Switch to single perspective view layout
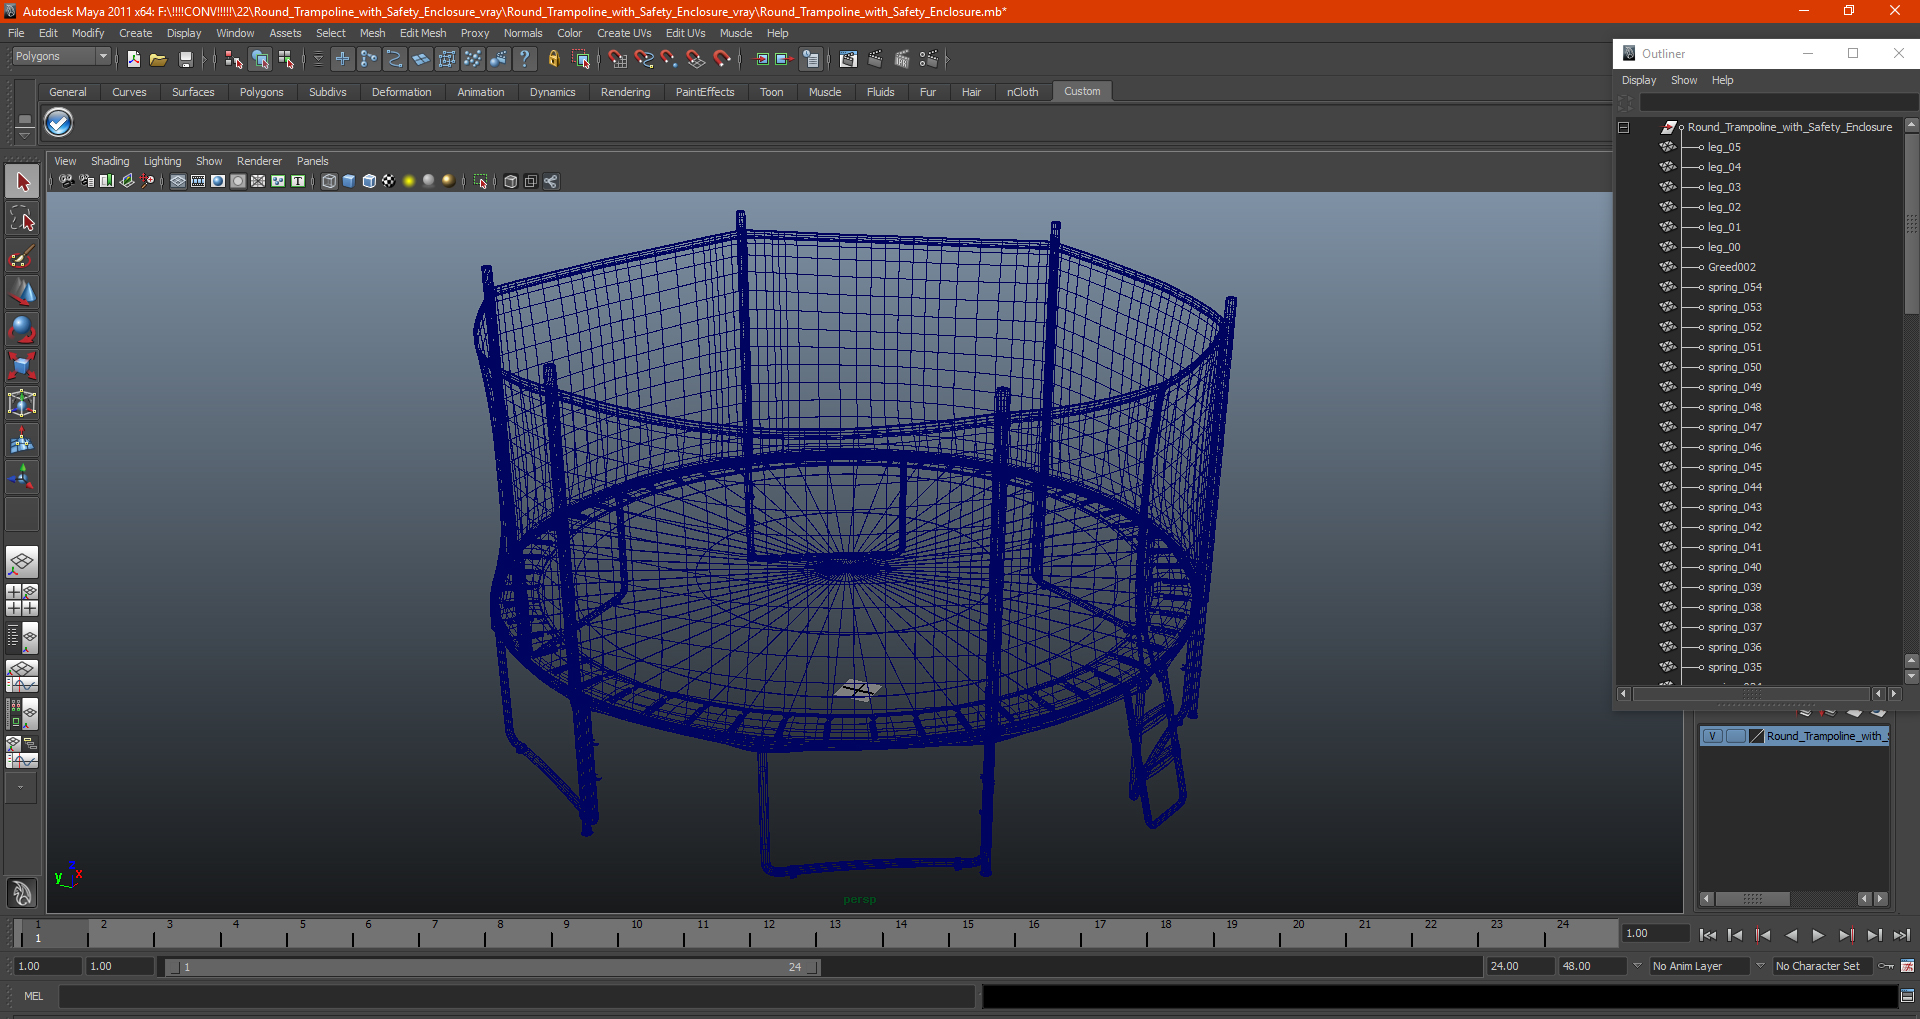 [x=22, y=562]
